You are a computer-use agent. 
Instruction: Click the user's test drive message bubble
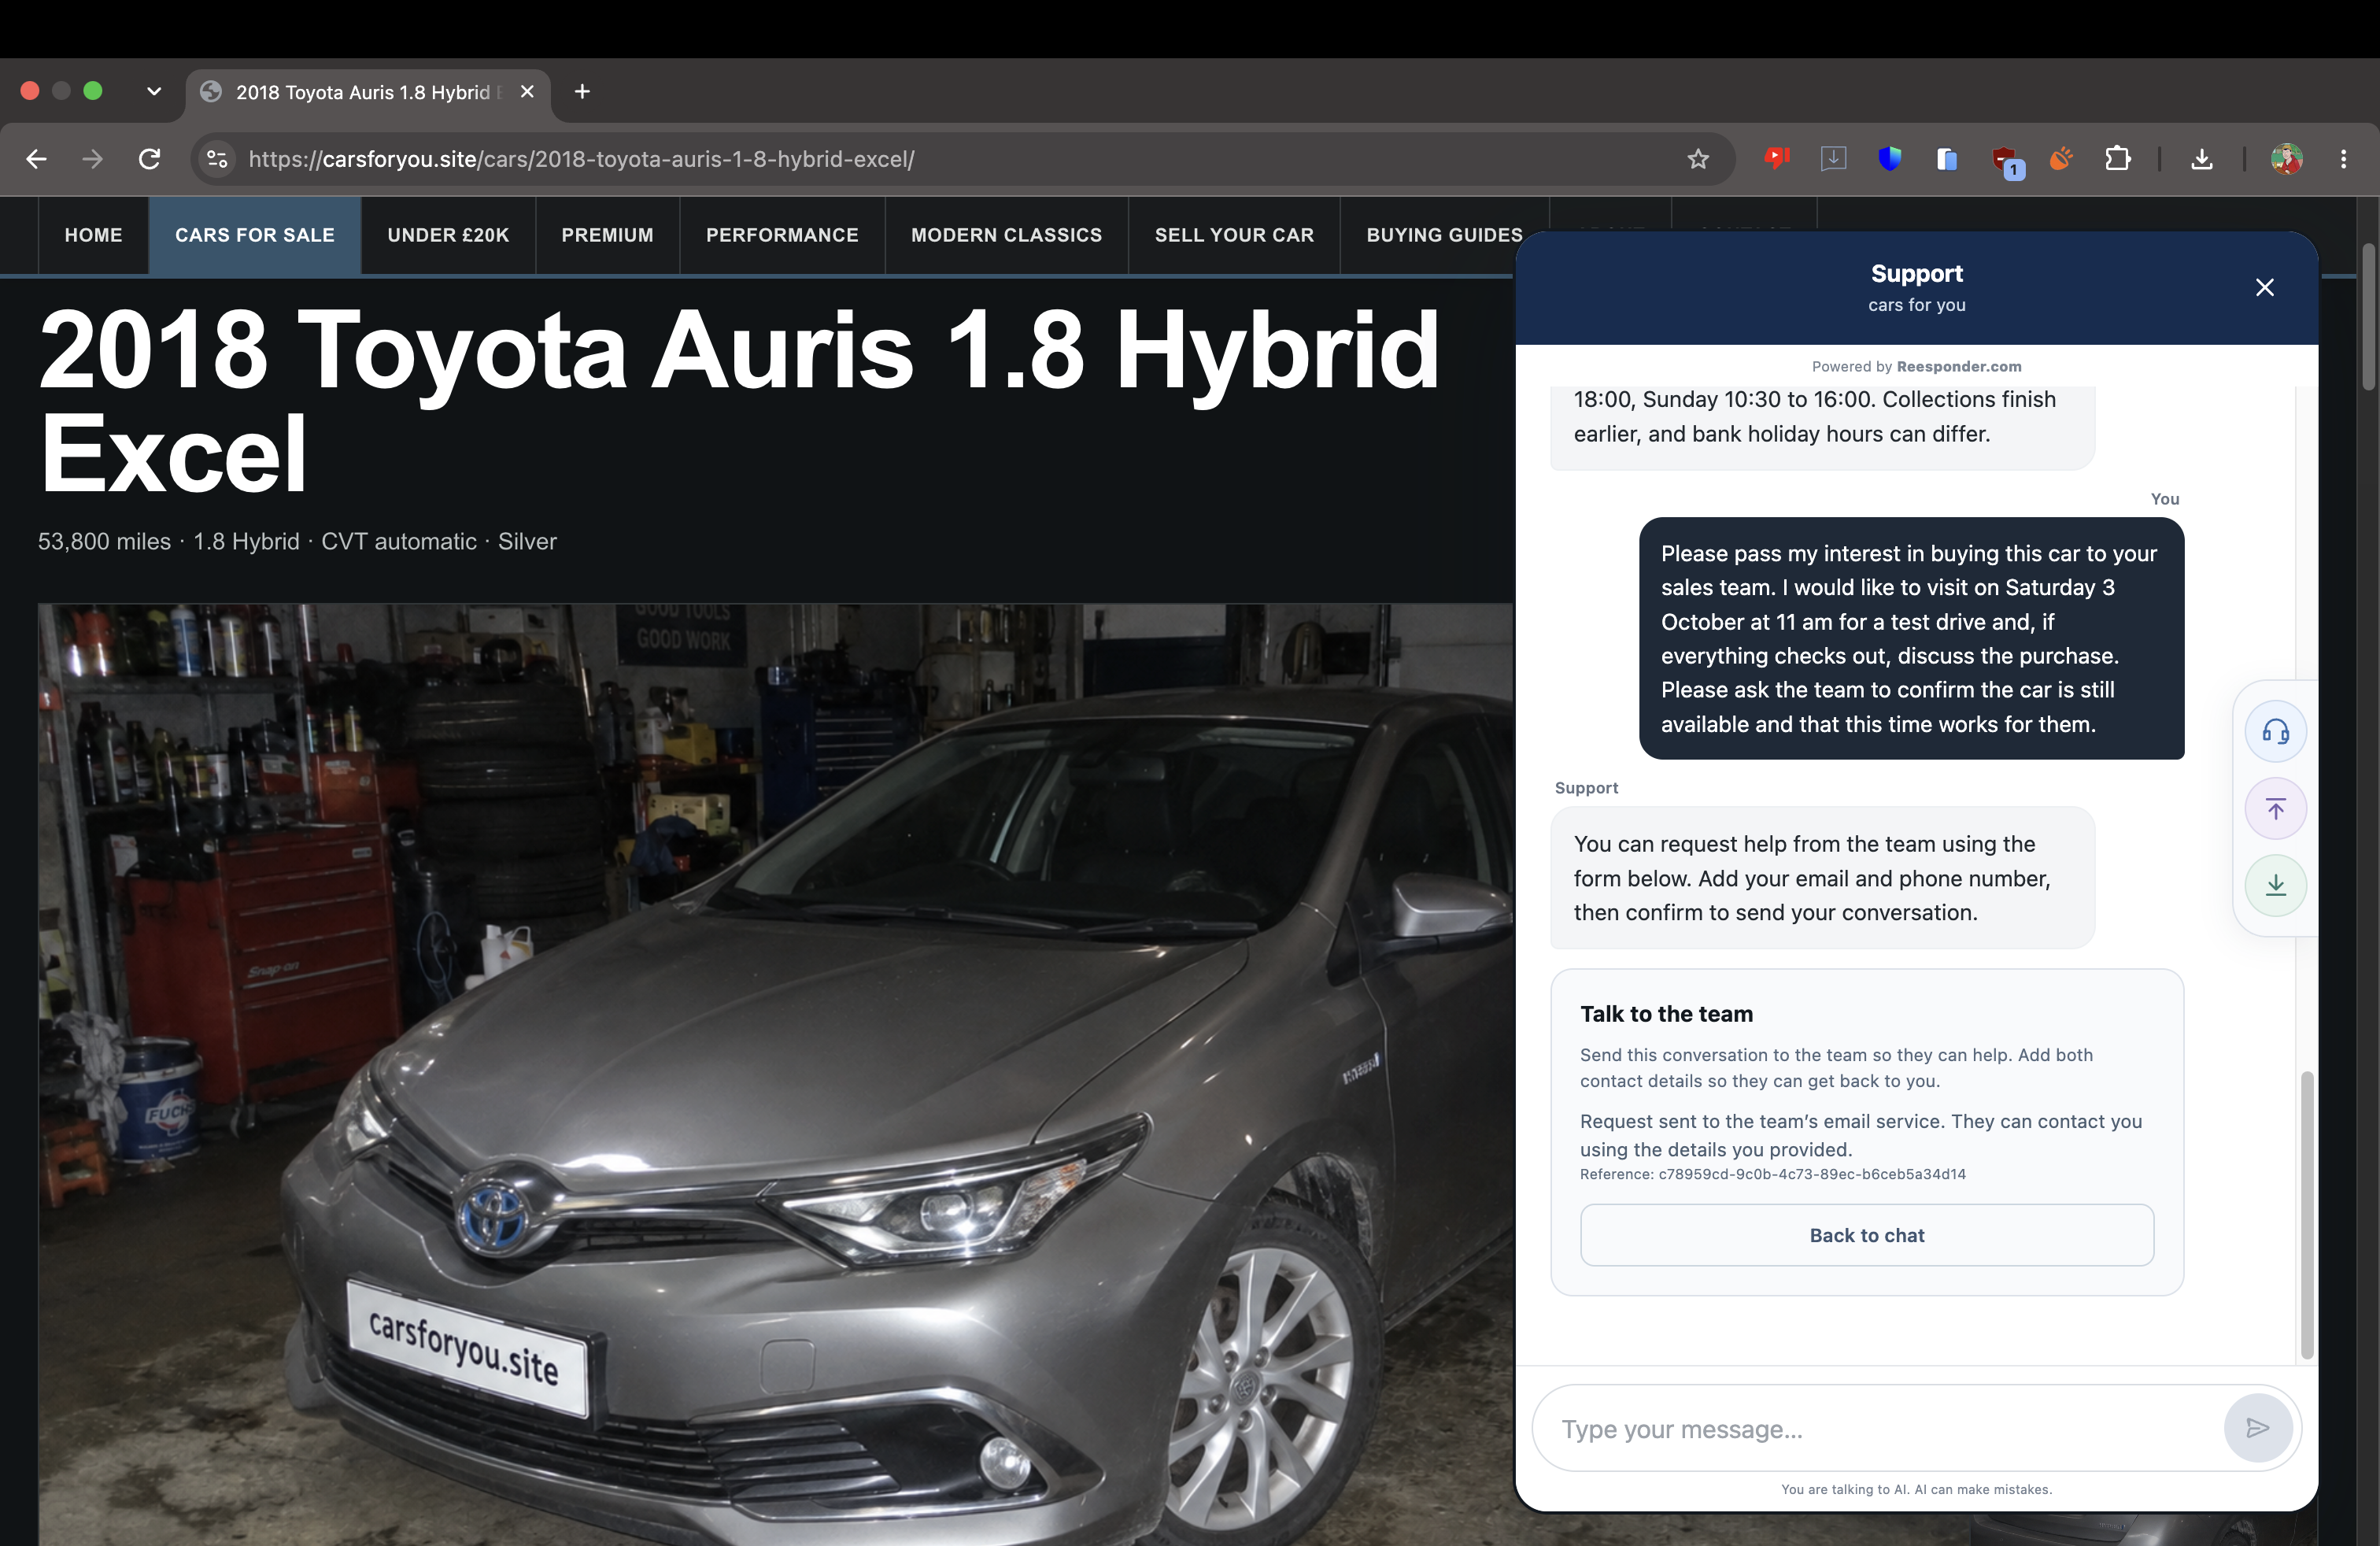tap(1911, 638)
